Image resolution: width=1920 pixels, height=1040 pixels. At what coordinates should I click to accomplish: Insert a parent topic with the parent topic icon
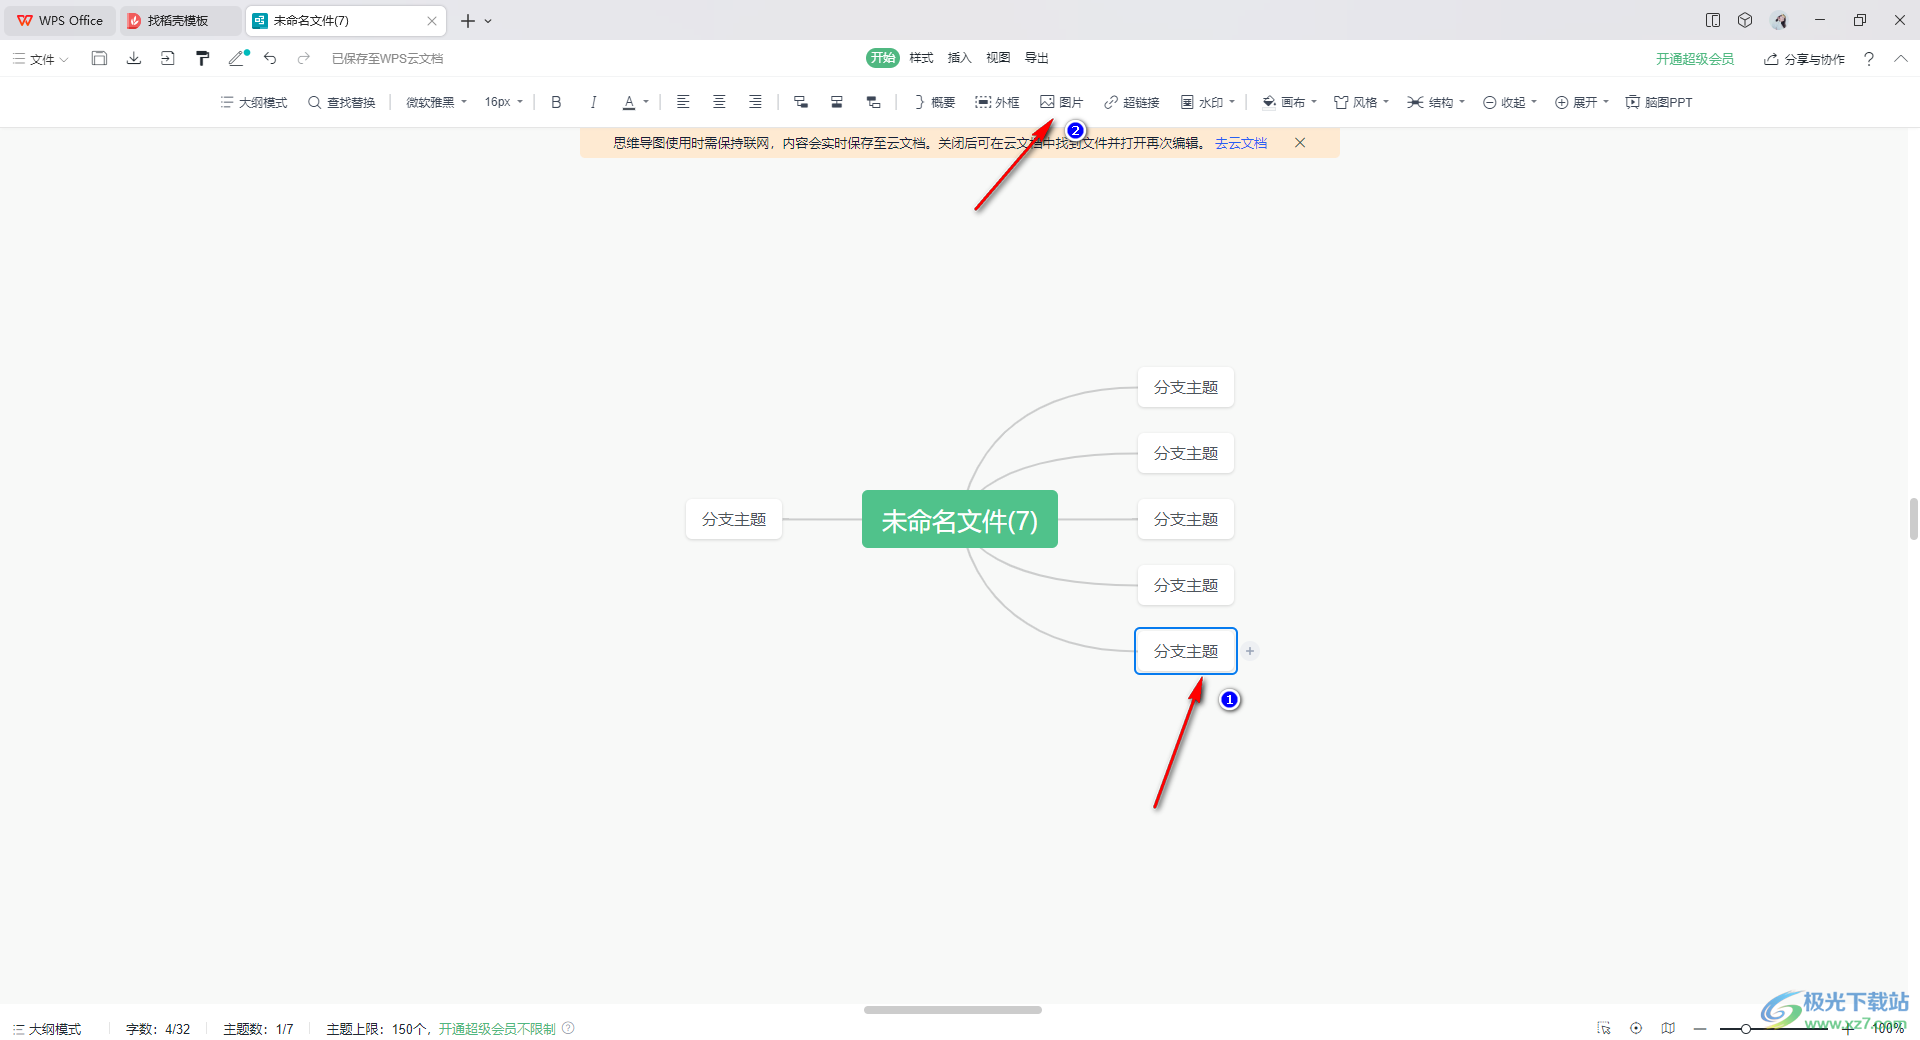[873, 102]
